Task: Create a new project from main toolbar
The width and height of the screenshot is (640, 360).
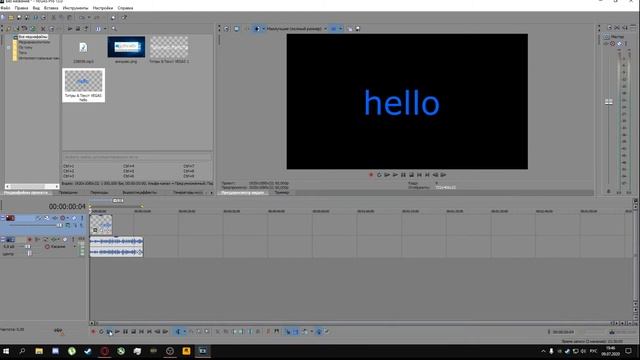Action: click(3, 18)
